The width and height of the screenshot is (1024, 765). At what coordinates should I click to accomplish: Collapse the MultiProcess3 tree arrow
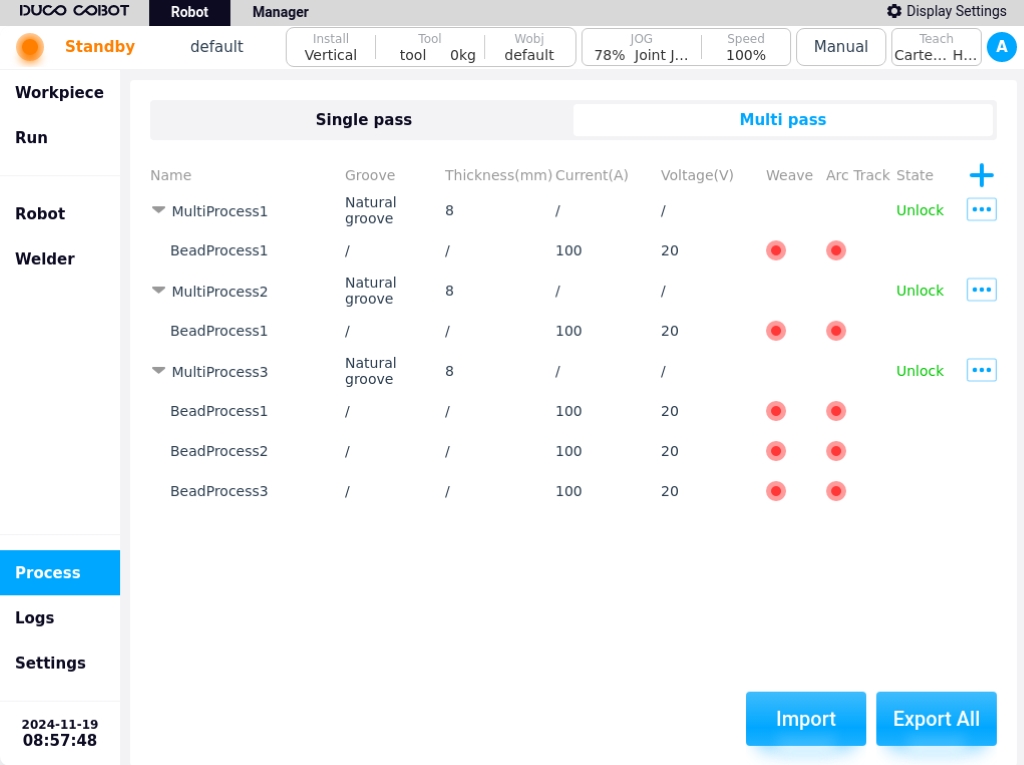click(x=158, y=370)
